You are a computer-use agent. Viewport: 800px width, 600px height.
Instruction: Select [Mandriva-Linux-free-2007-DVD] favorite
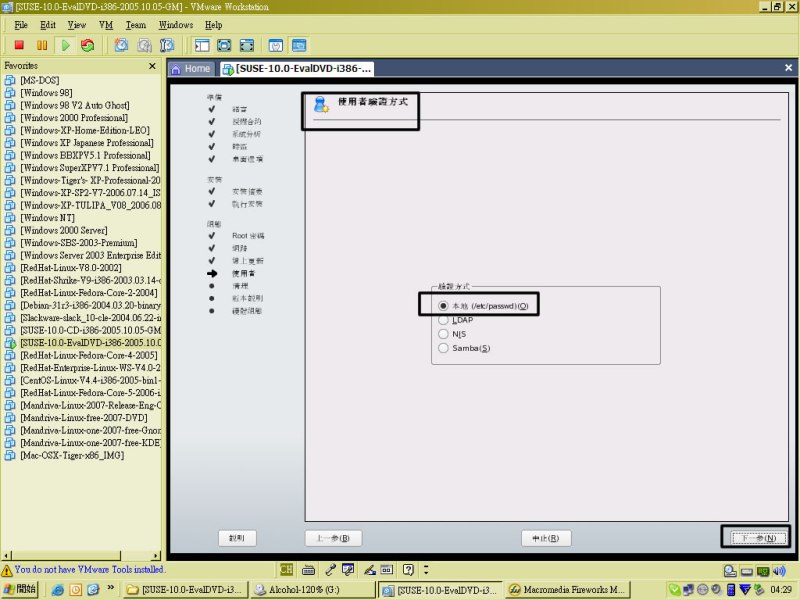(84, 417)
